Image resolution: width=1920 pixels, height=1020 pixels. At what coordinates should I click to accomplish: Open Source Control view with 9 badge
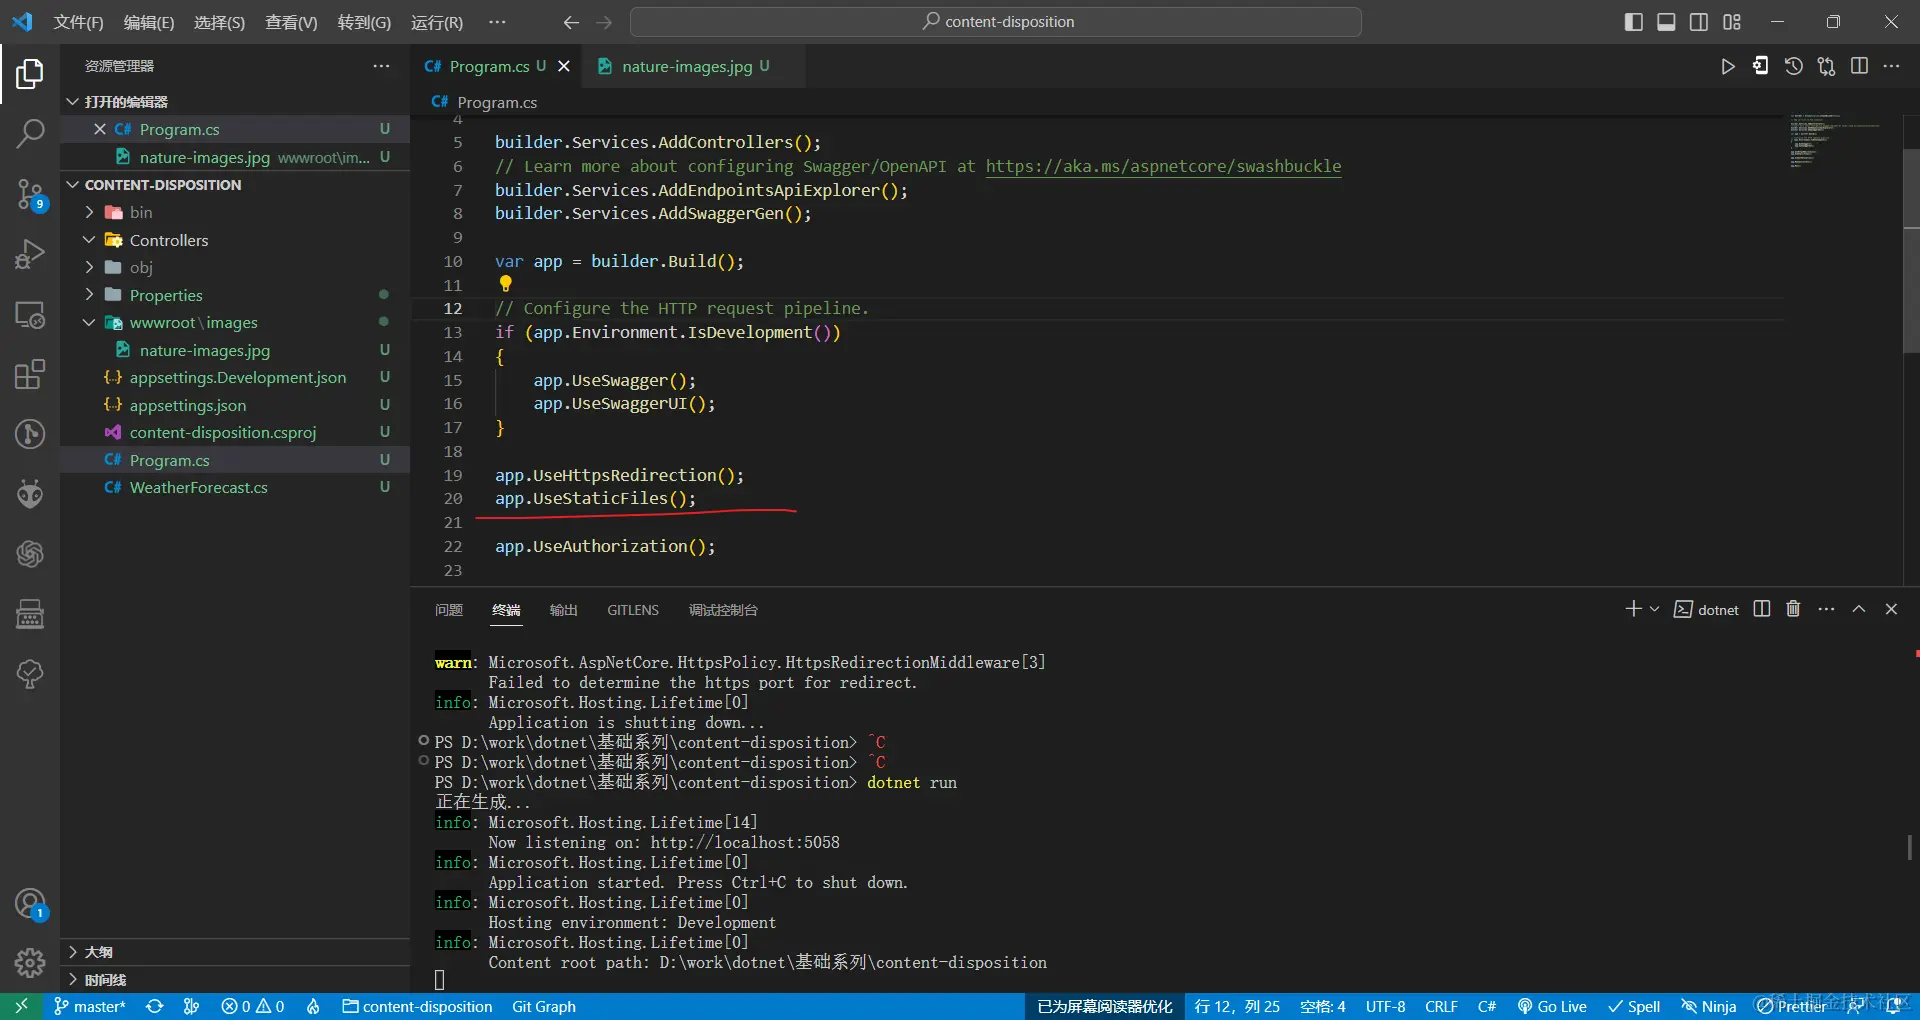30,194
